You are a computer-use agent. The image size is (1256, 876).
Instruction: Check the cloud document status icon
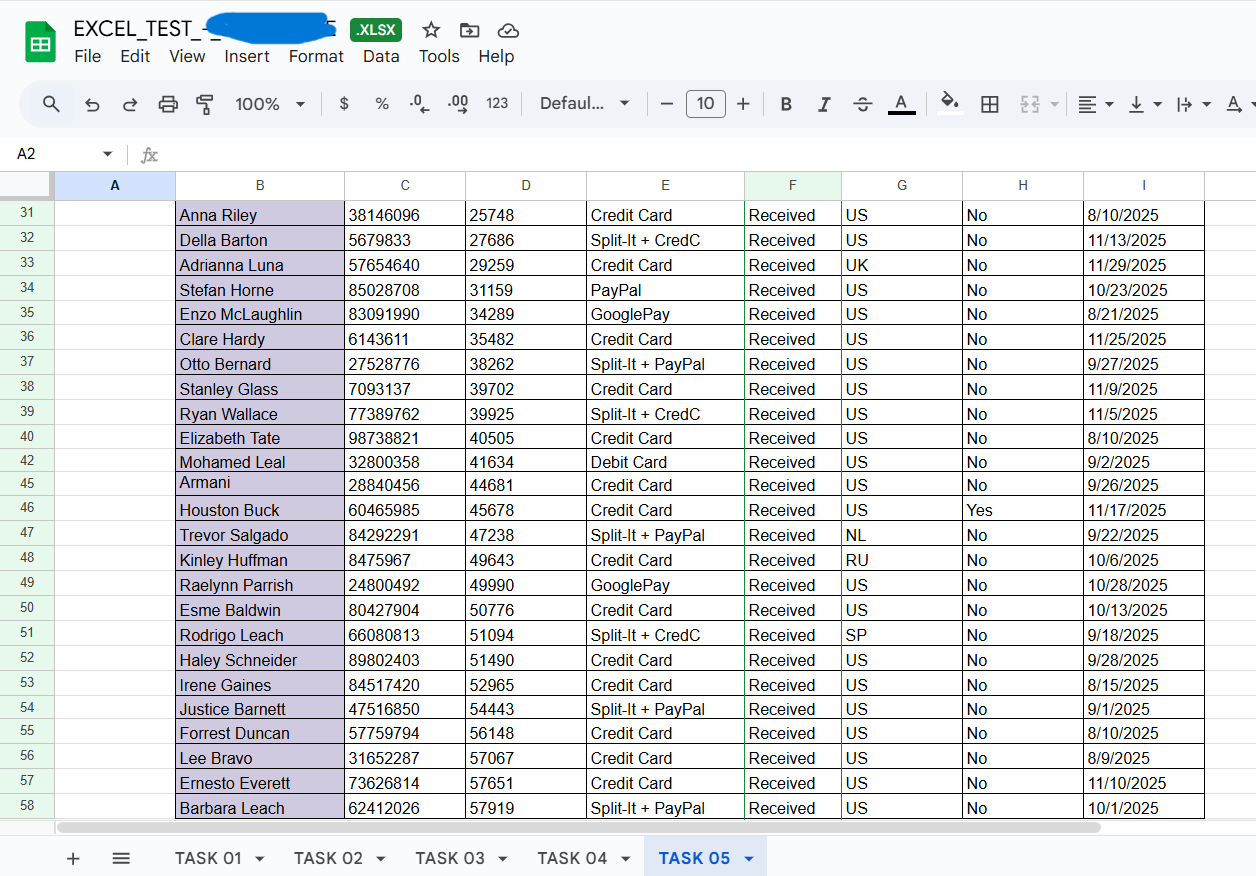(x=508, y=30)
